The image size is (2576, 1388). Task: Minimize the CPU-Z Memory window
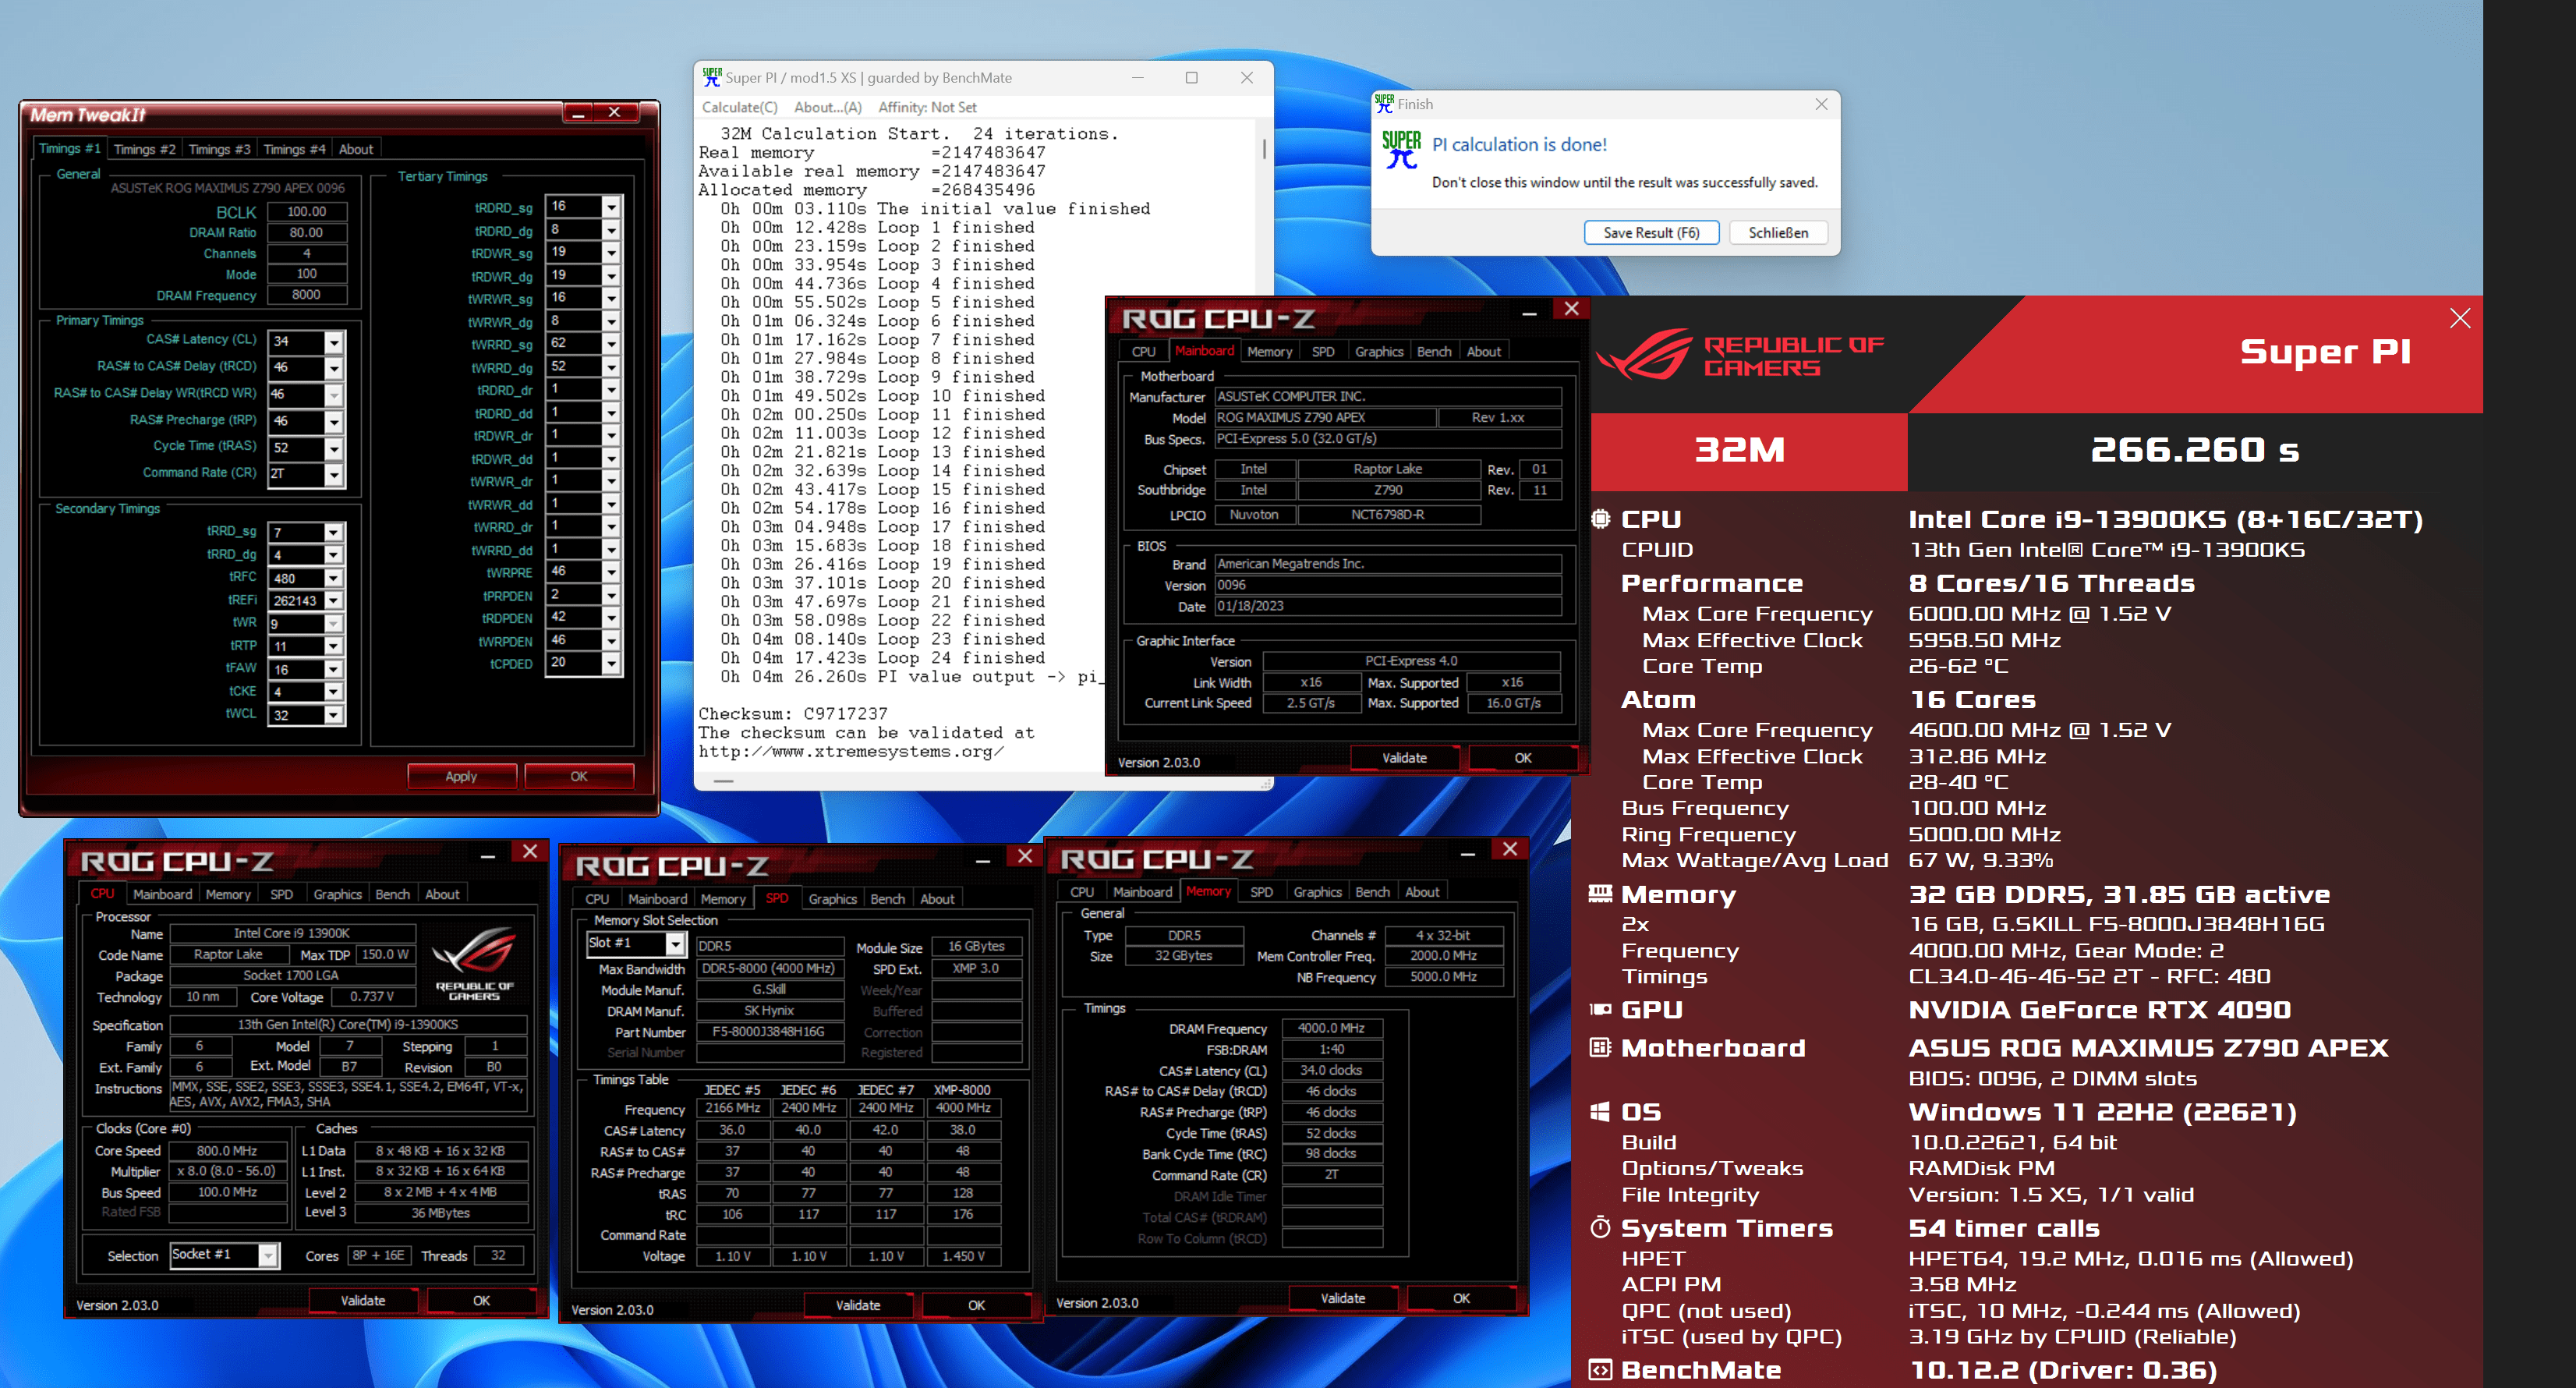tap(1468, 854)
